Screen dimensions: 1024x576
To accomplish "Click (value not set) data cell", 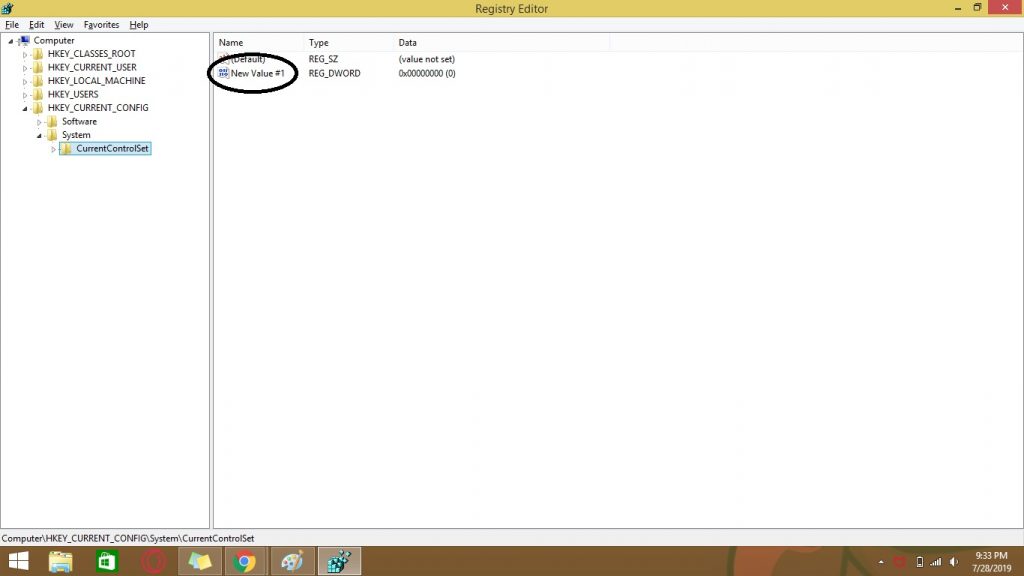I will click(426, 59).
